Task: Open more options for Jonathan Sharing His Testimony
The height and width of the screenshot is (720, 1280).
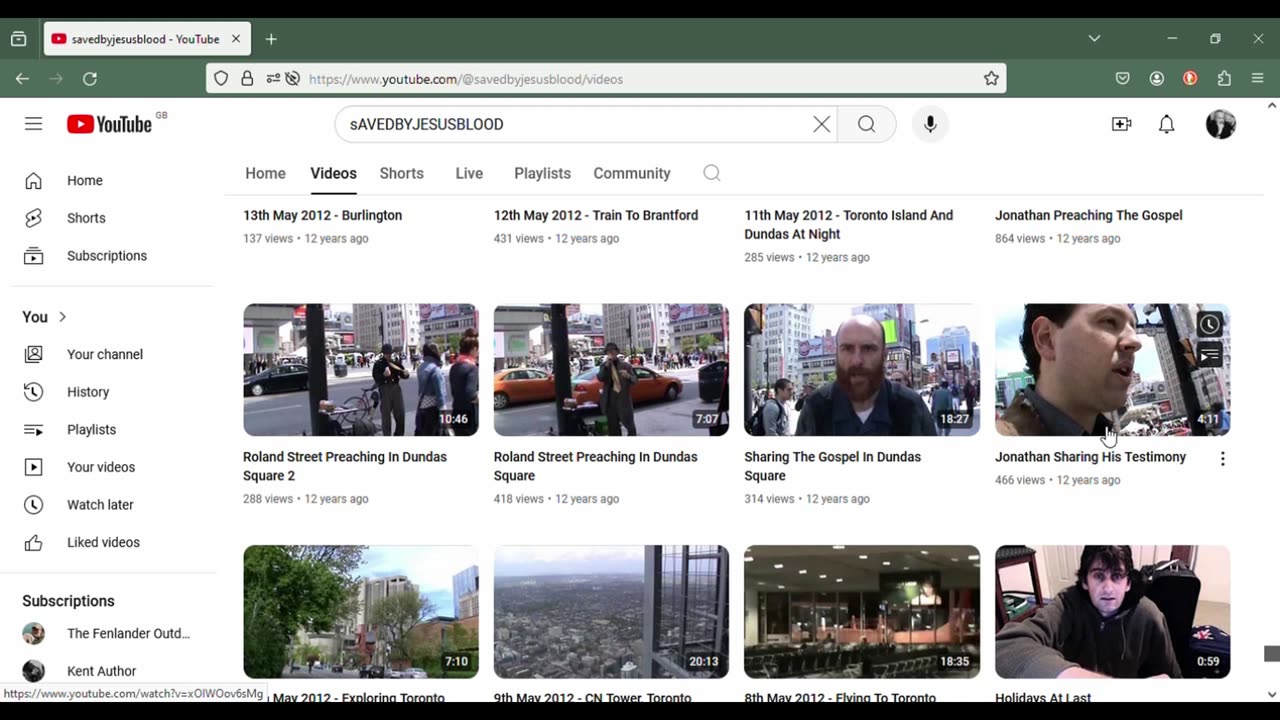Action: click(x=1222, y=458)
